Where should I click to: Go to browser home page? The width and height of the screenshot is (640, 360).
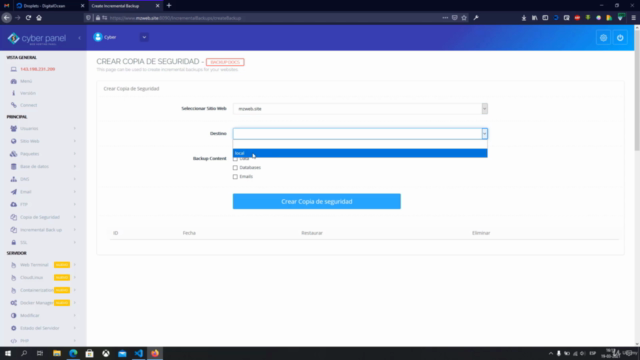(39, 18)
